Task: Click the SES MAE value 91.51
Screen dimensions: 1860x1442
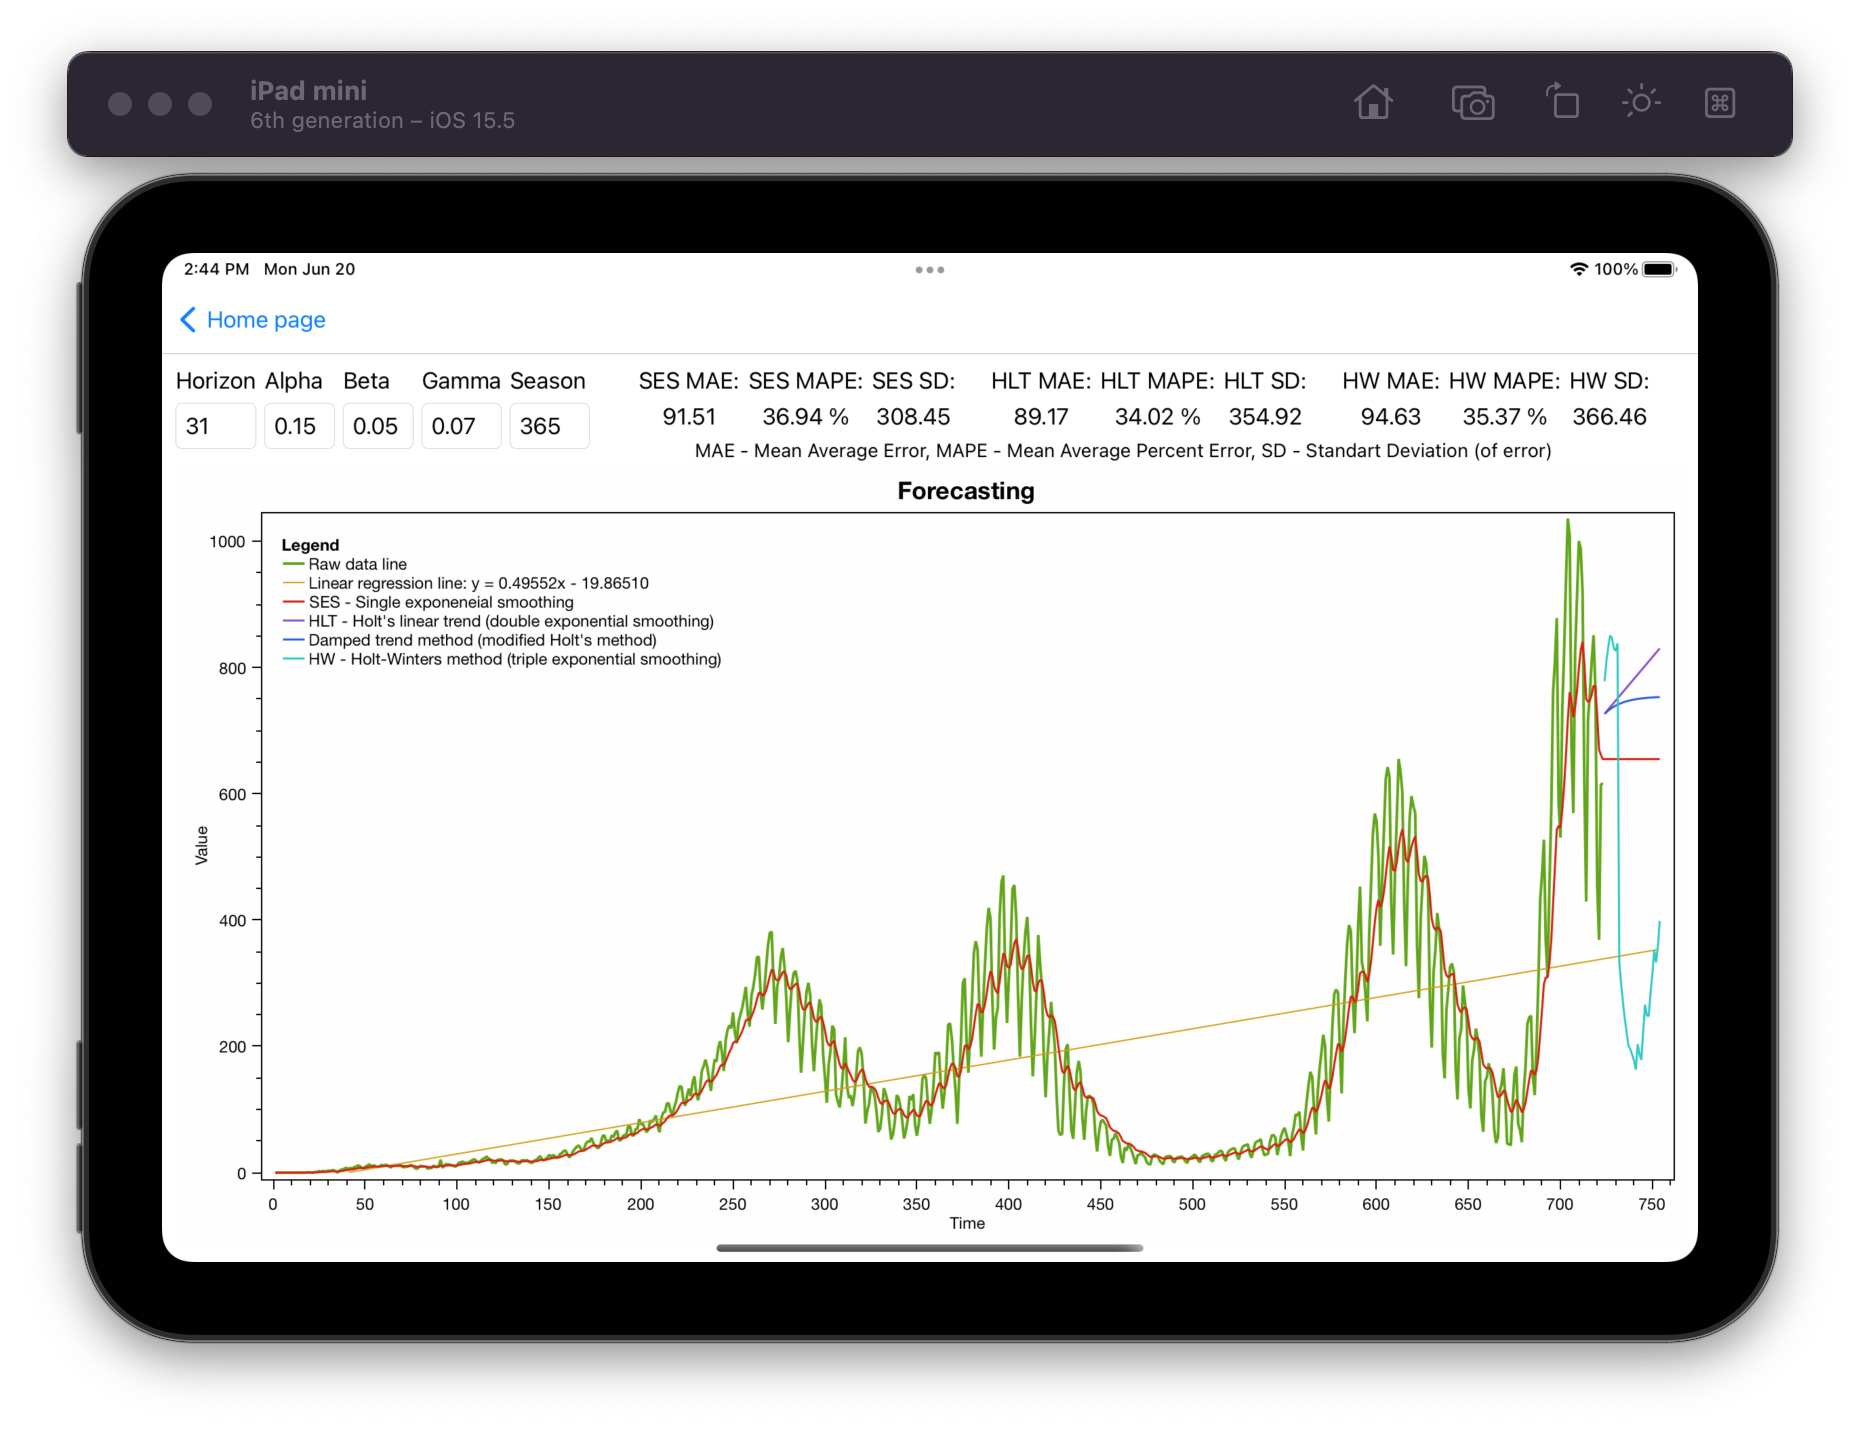Action: point(689,417)
